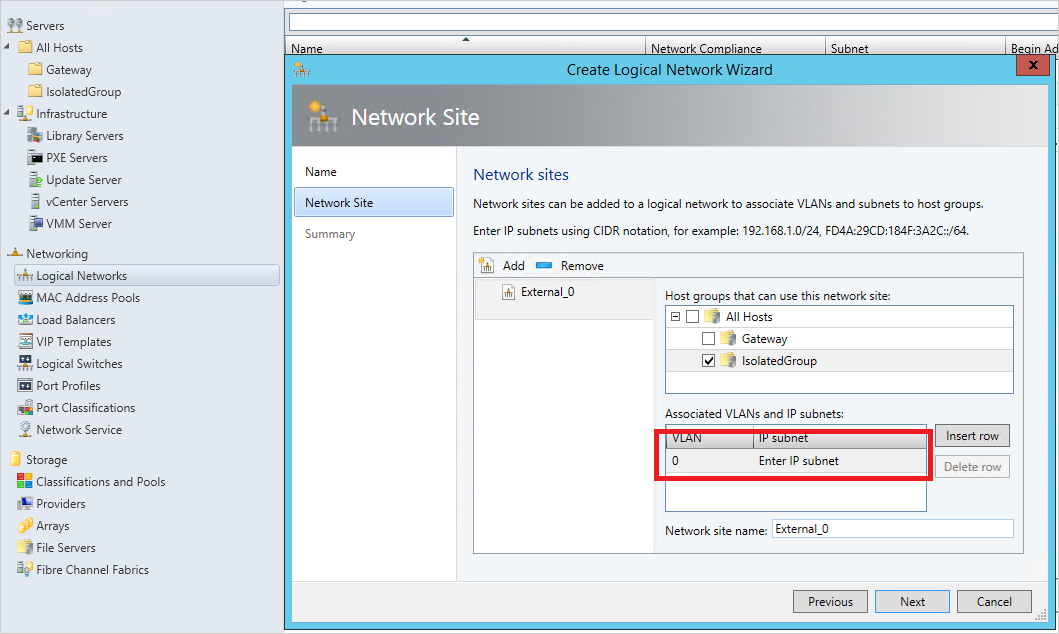Check the Gateway host group checkbox

(708, 338)
